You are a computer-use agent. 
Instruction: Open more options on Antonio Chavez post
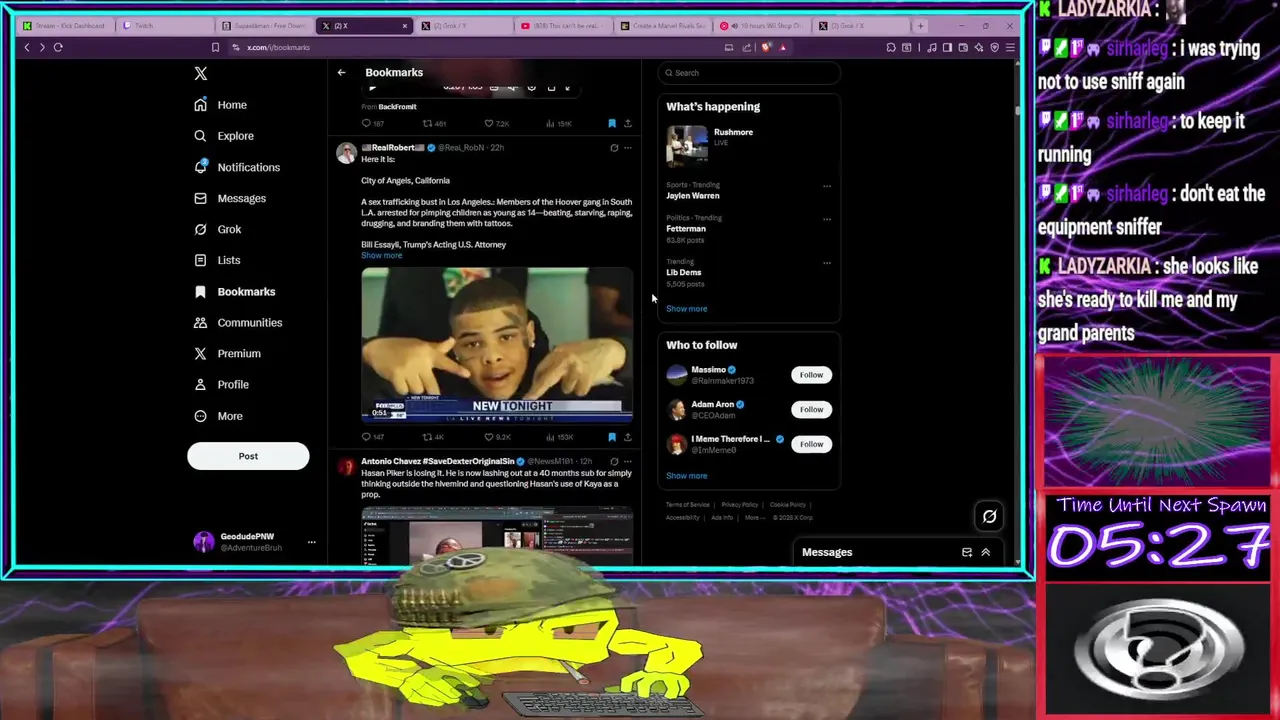(x=628, y=462)
